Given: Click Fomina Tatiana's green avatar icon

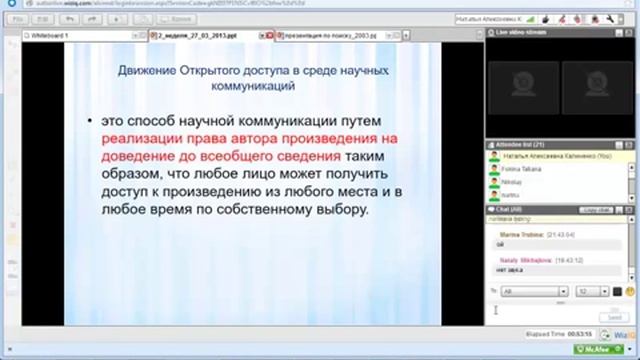Looking at the screenshot, I should click(x=494, y=169).
